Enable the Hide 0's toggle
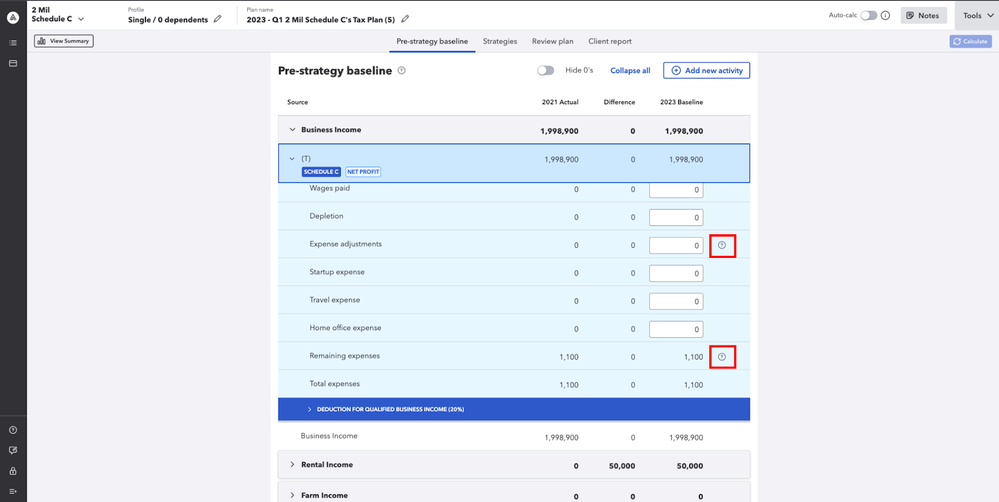The width and height of the screenshot is (999, 502). (x=545, y=71)
